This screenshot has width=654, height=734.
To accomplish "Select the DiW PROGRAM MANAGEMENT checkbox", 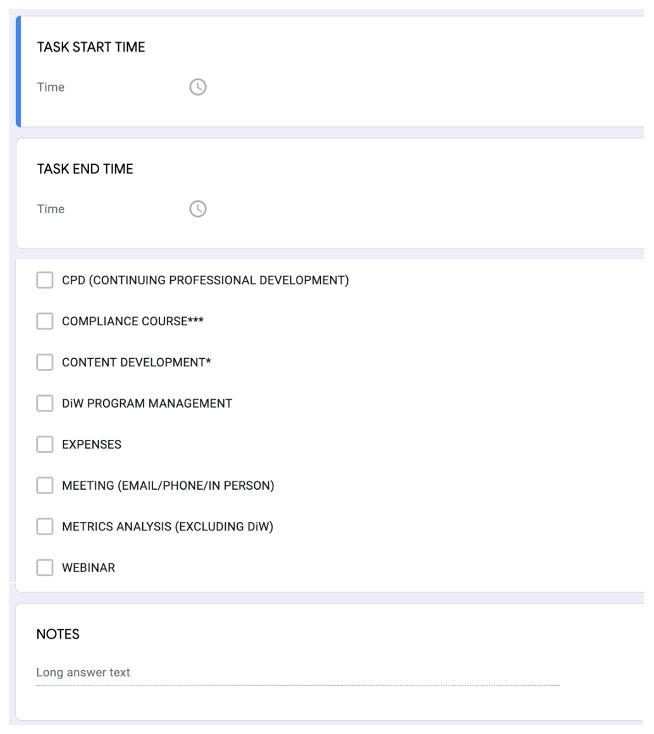I will pyautogui.click(x=45, y=403).
